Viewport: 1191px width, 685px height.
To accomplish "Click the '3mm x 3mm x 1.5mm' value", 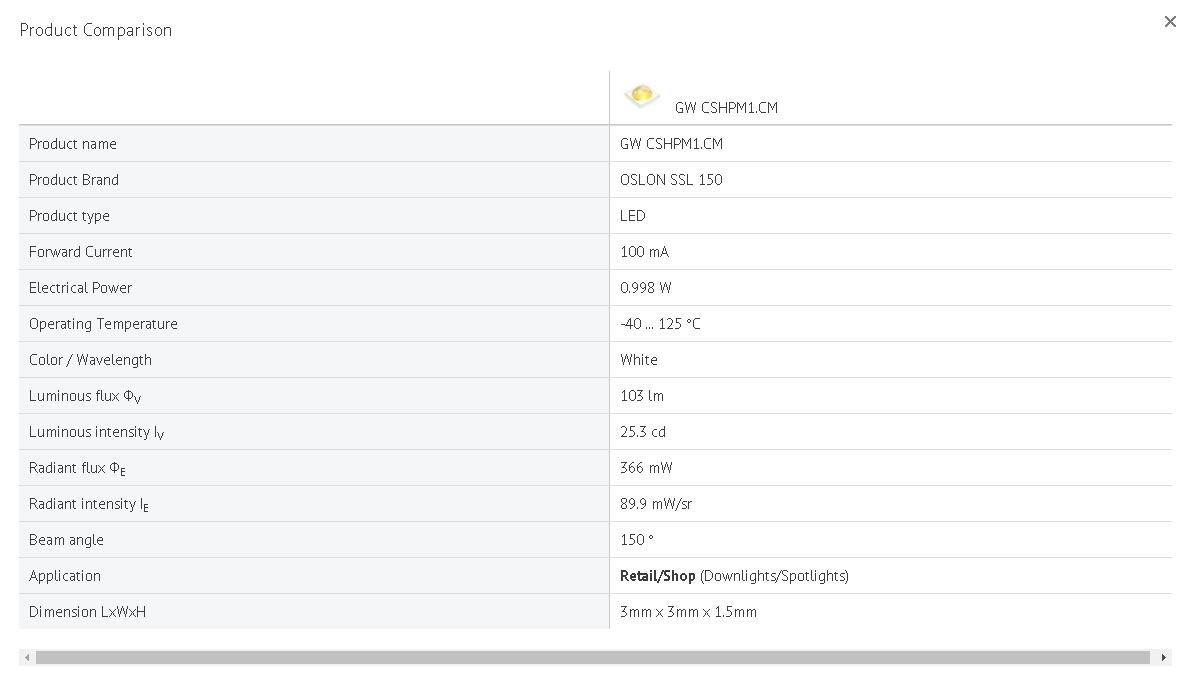I will (x=688, y=612).
